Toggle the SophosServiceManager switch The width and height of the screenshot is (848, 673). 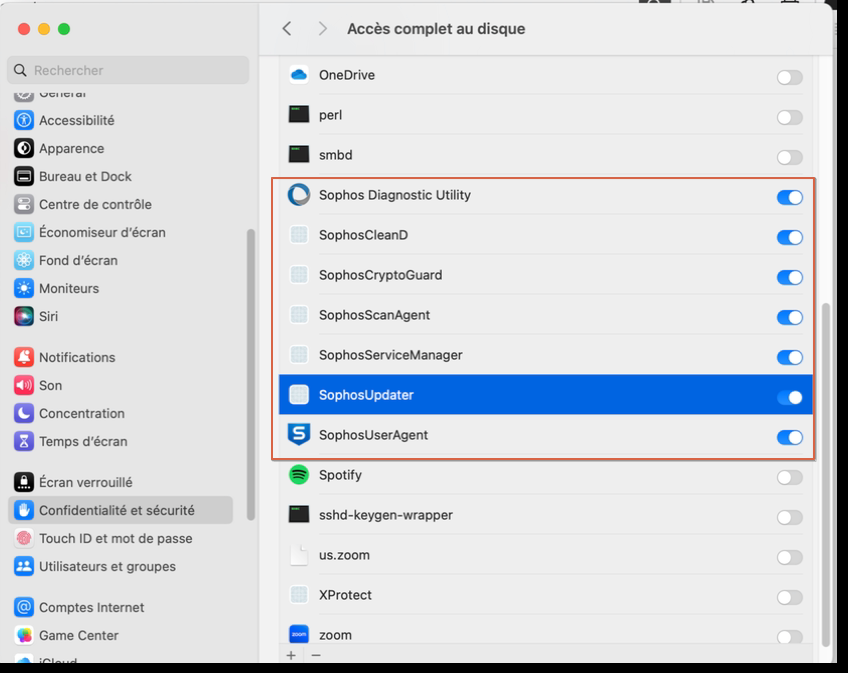[790, 358]
